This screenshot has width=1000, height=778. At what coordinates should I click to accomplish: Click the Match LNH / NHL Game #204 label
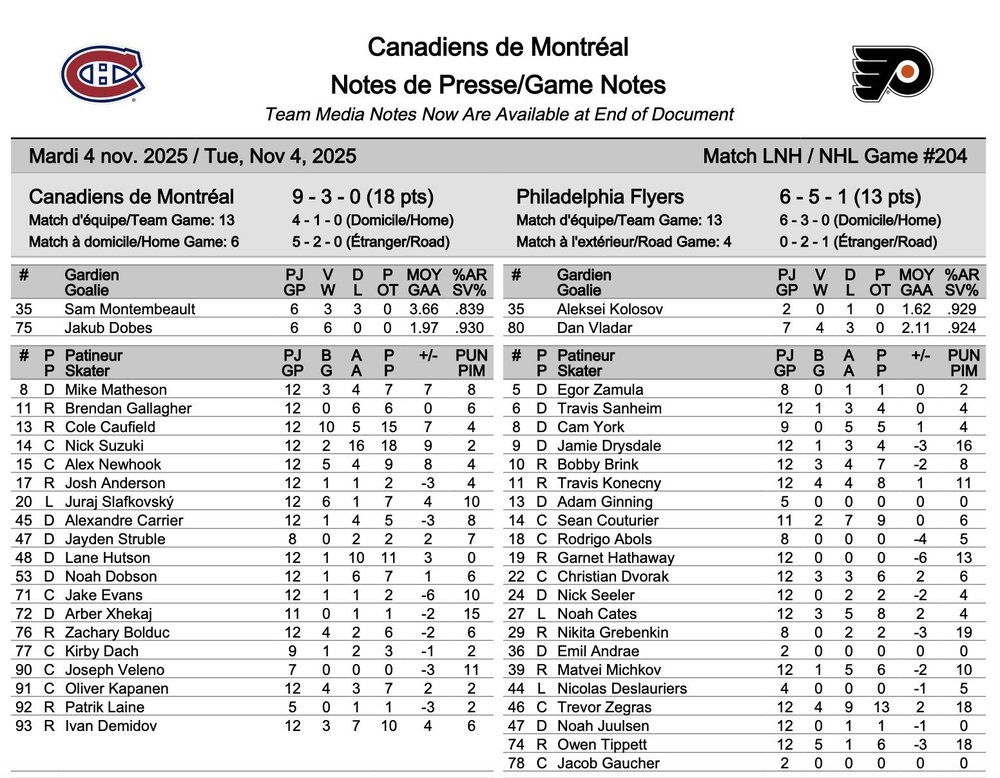[835, 157]
